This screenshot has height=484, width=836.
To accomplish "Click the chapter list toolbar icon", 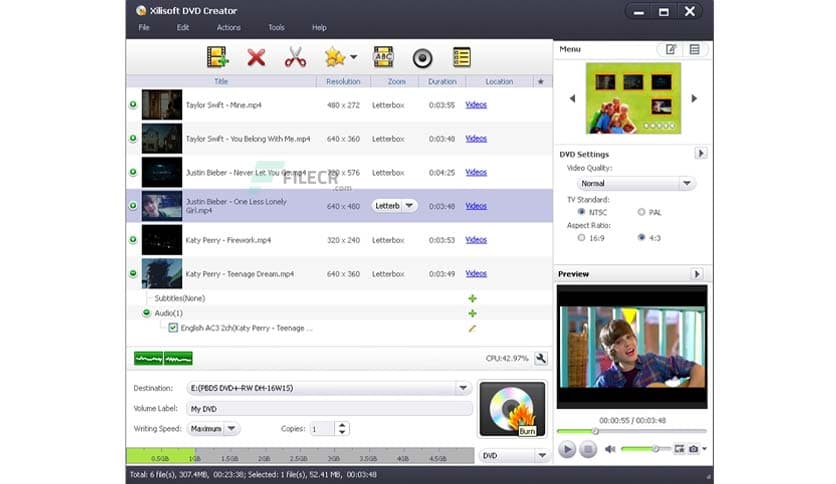I will coord(461,57).
